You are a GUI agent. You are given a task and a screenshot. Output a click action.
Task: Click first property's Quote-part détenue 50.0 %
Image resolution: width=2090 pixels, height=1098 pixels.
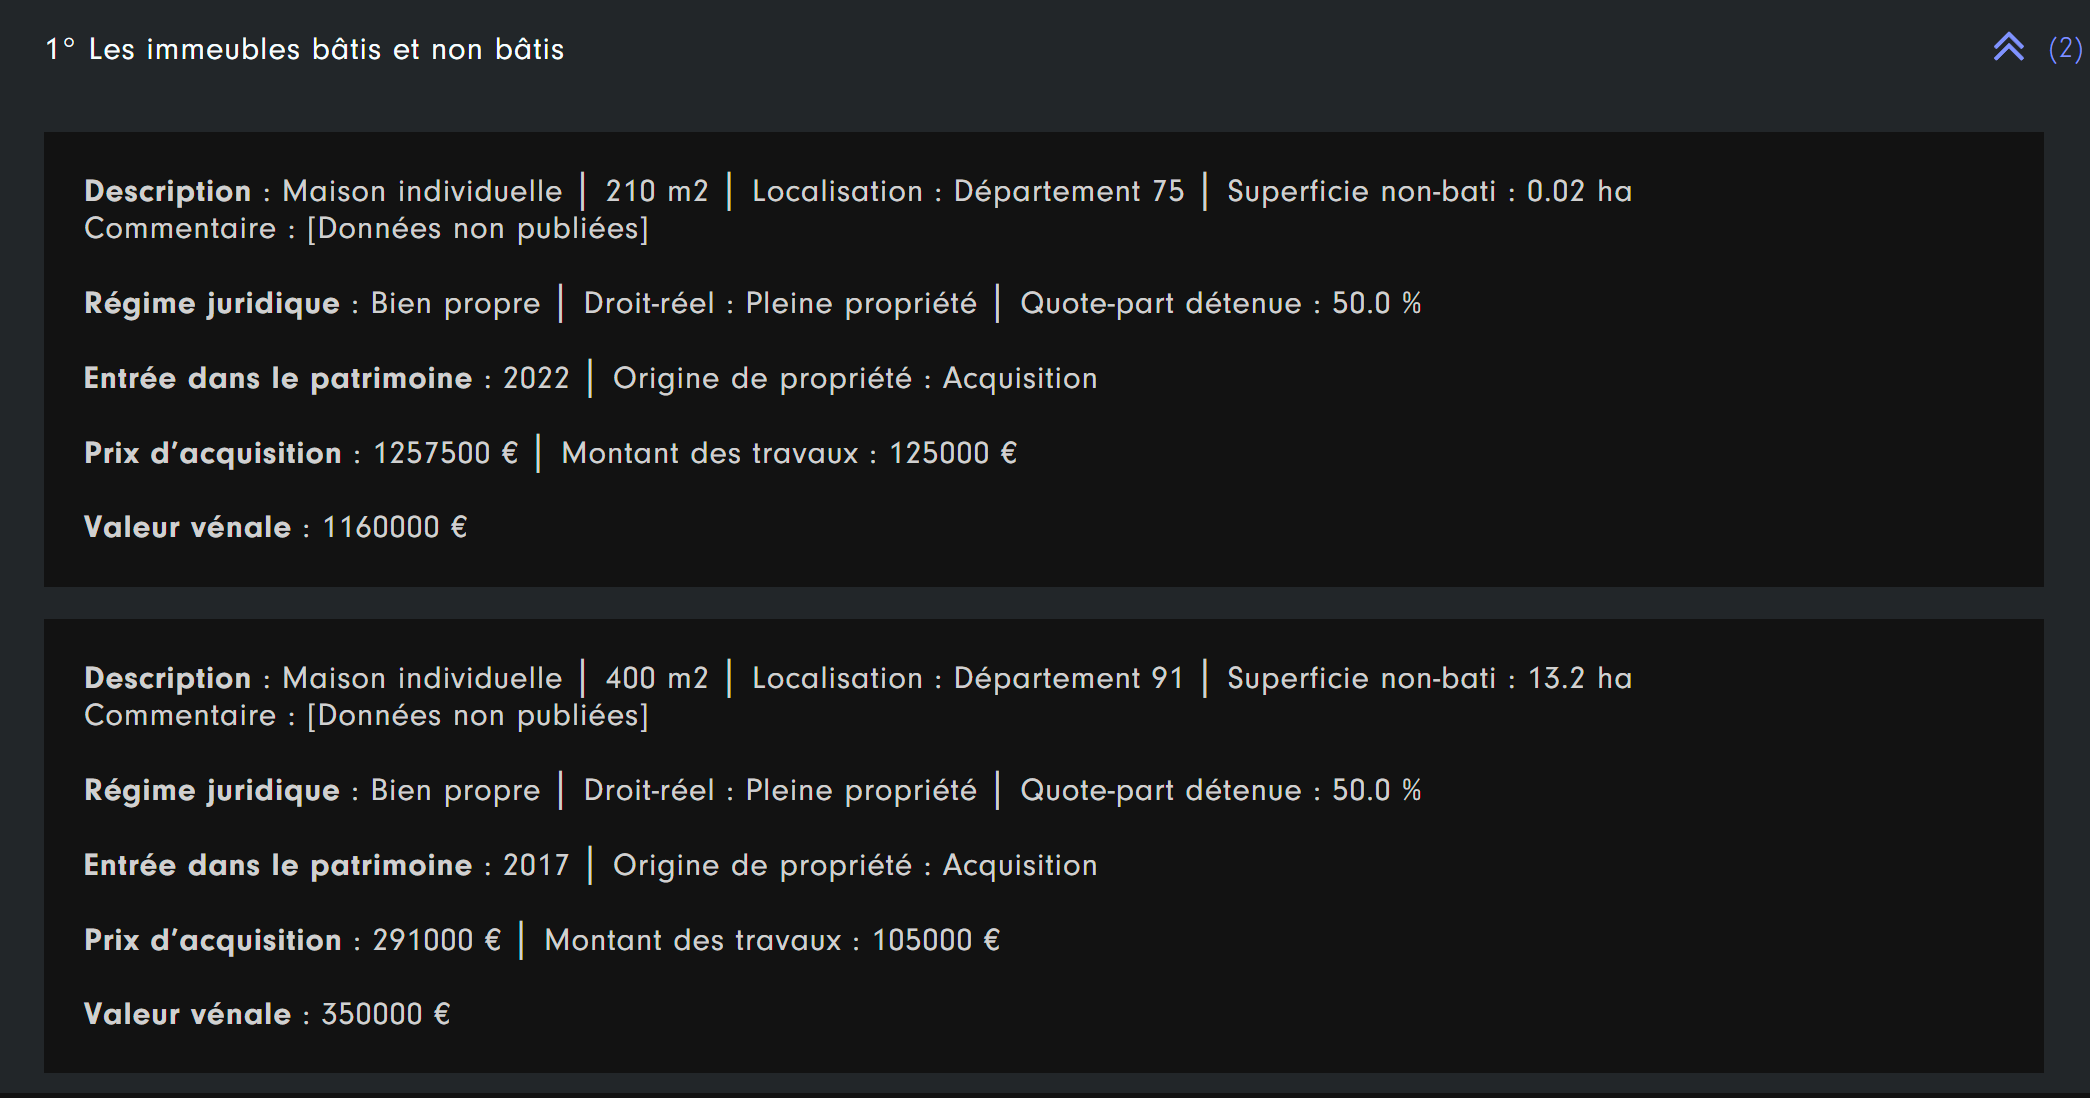(x=1221, y=303)
